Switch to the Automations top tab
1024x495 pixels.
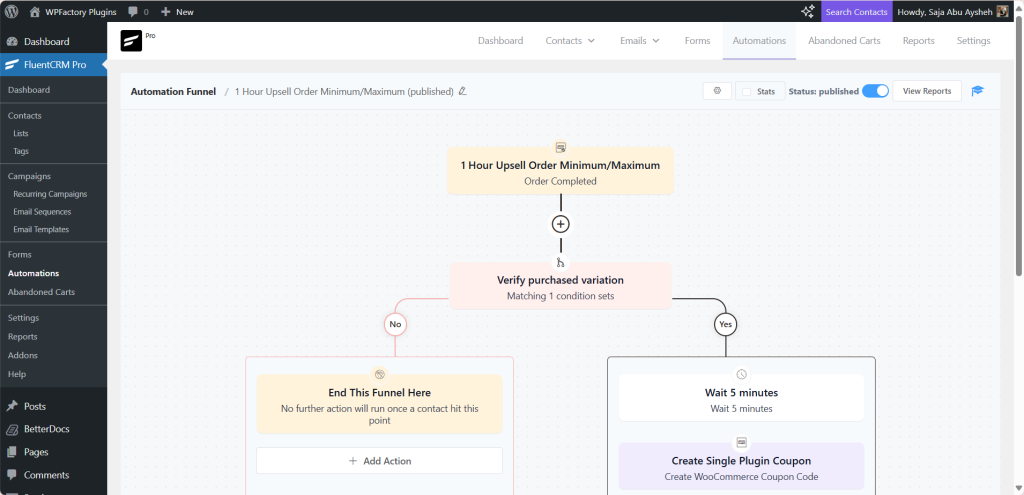759,40
